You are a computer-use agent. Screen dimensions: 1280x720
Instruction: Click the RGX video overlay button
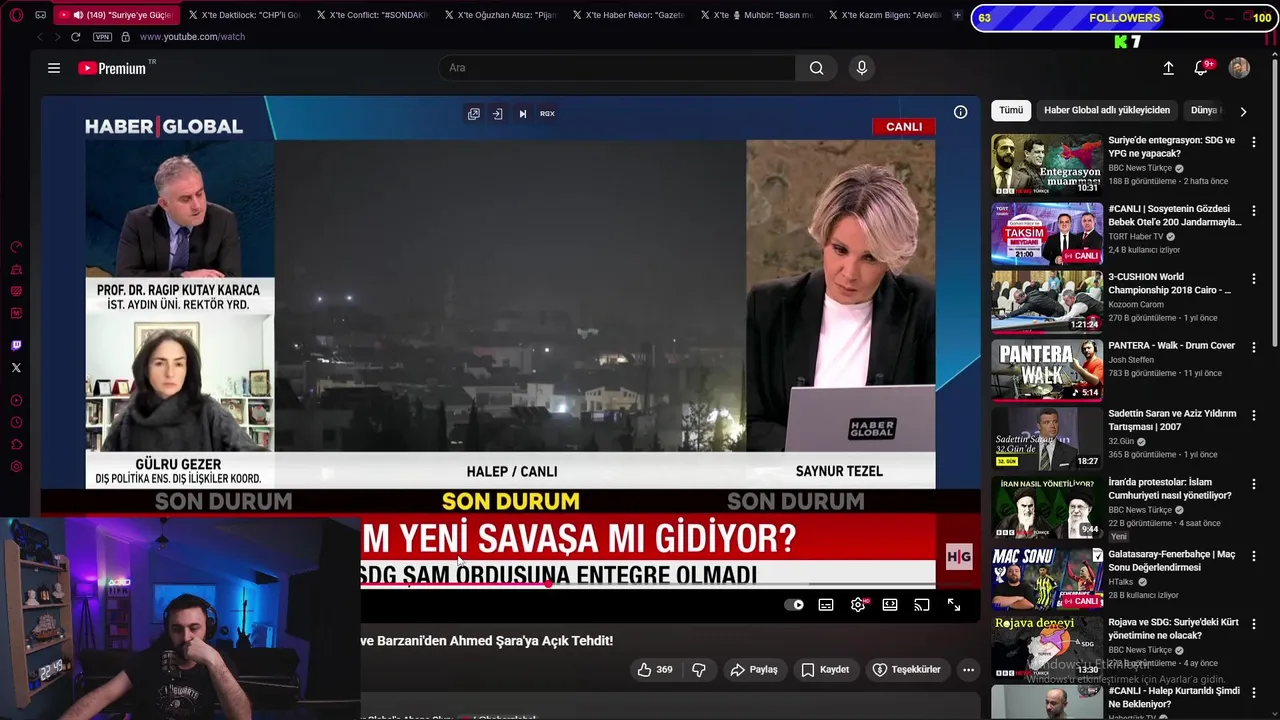(x=547, y=114)
